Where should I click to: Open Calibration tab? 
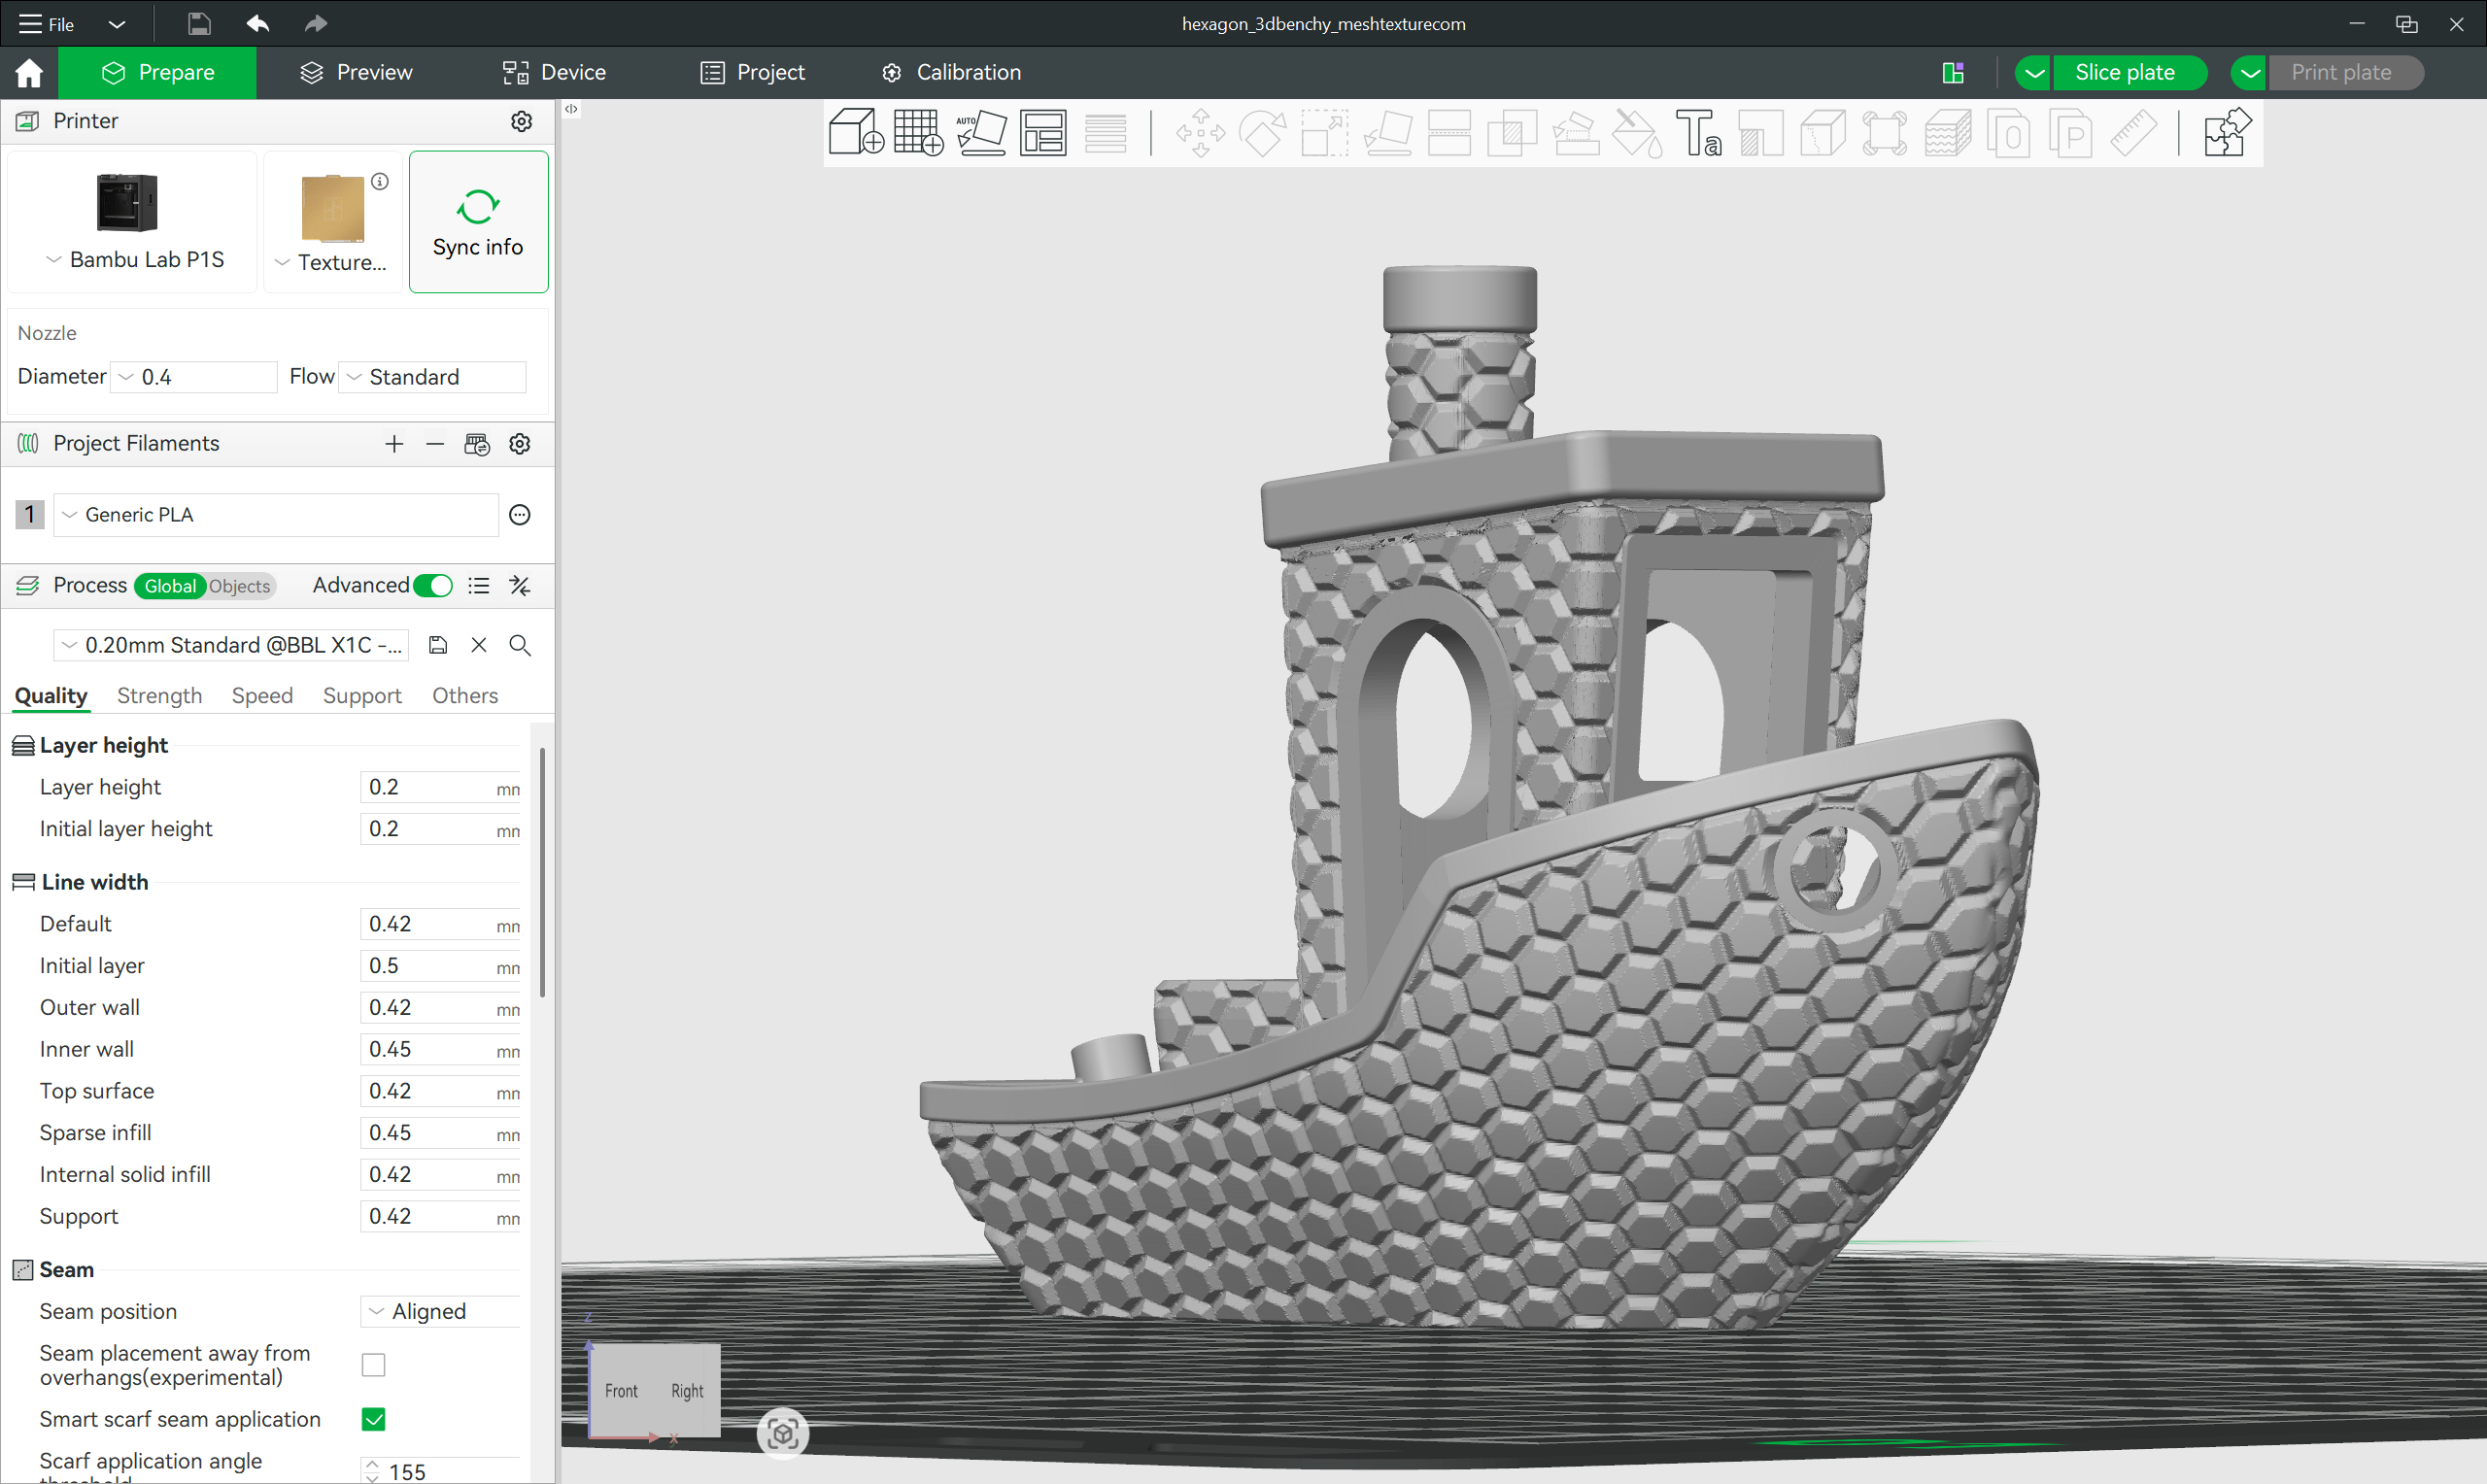(x=951, y=72)
